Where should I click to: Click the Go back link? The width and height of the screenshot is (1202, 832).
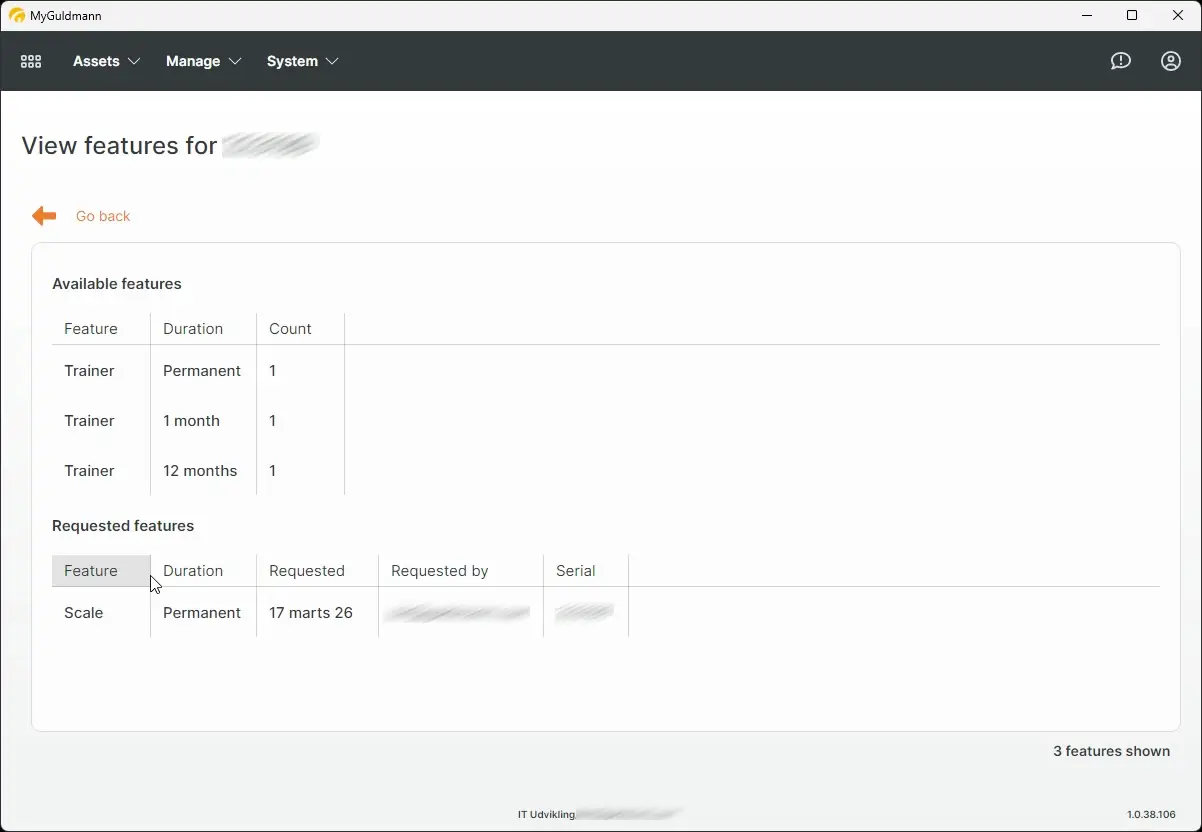click(x=103, y=216)
